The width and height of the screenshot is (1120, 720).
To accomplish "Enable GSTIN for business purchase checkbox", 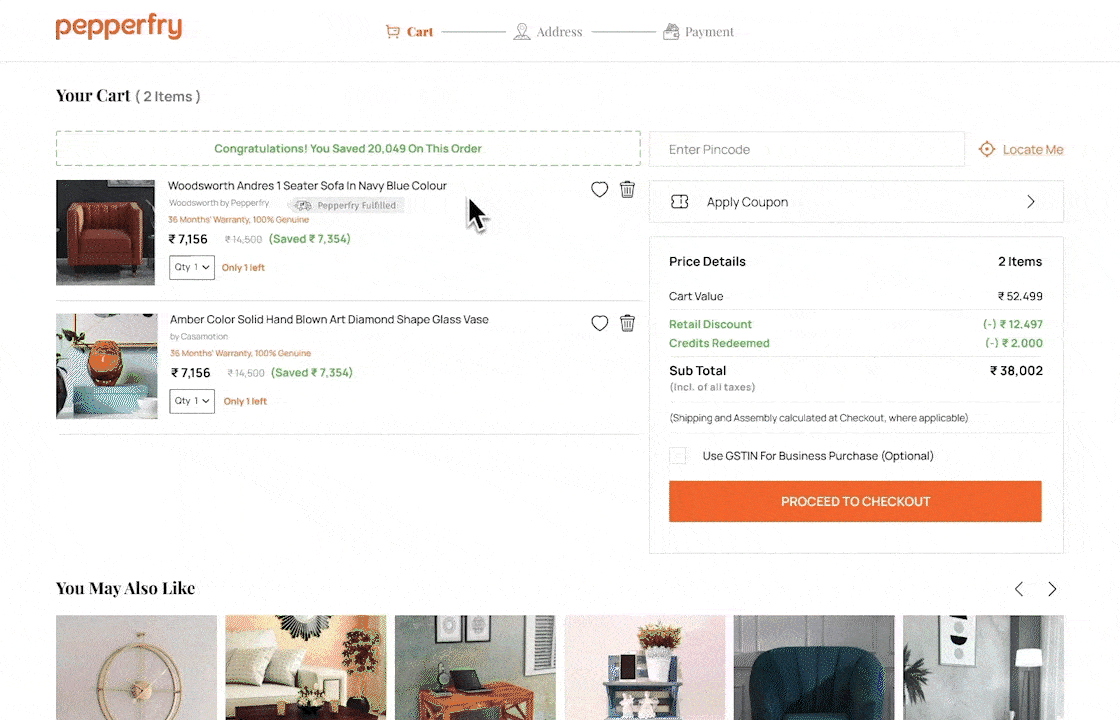I will (x=679, y=456).
